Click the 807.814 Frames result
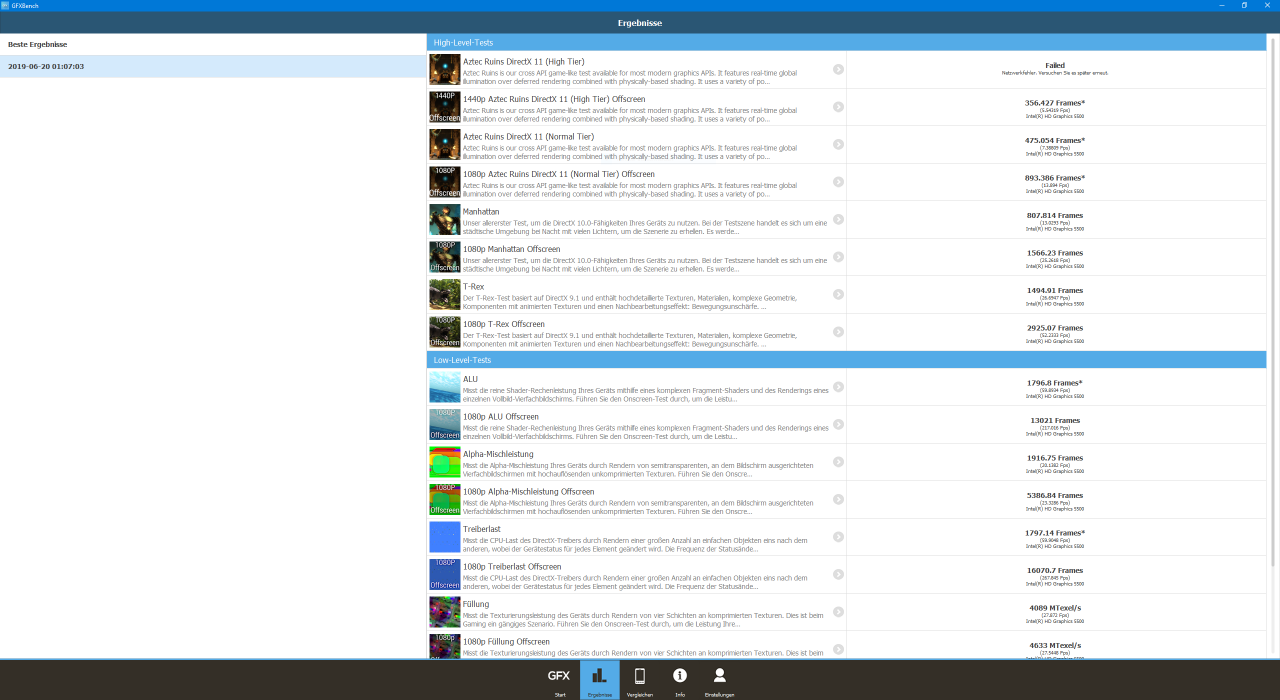 tap(1055, 215)
